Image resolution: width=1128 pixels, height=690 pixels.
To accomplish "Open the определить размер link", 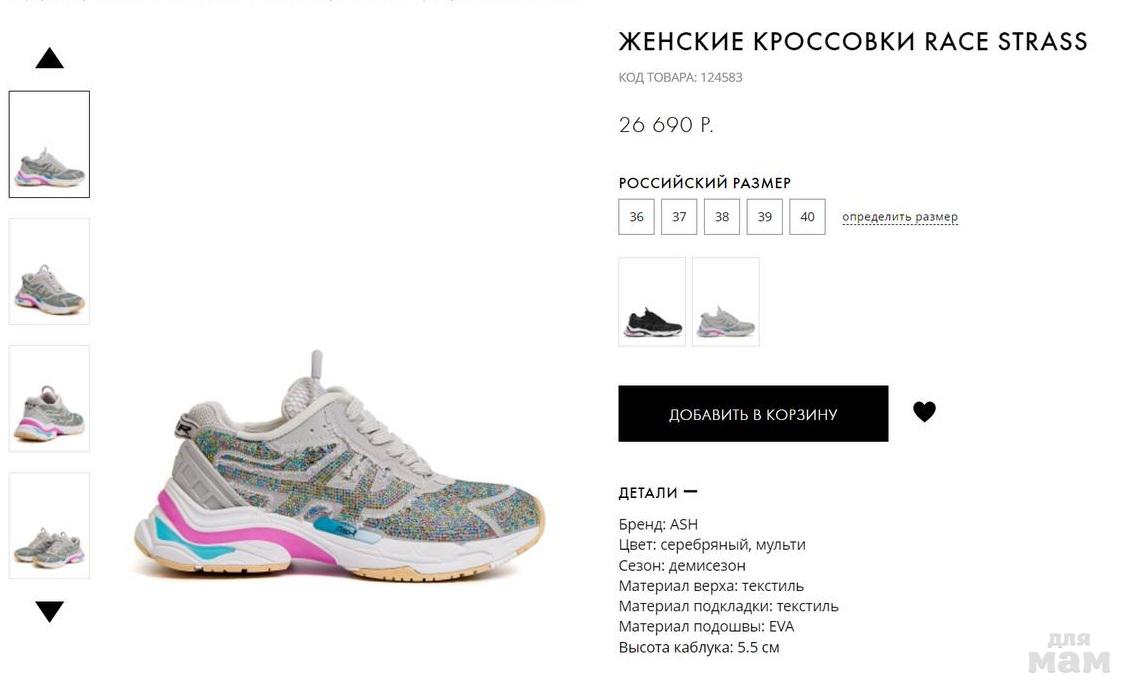I will tap(900, 217).
